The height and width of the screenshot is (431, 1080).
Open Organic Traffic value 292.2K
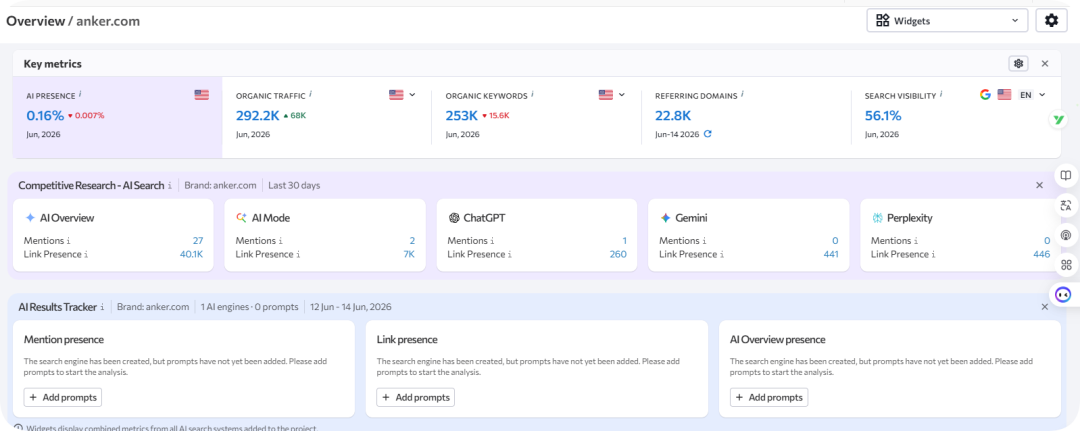point(258,116)
